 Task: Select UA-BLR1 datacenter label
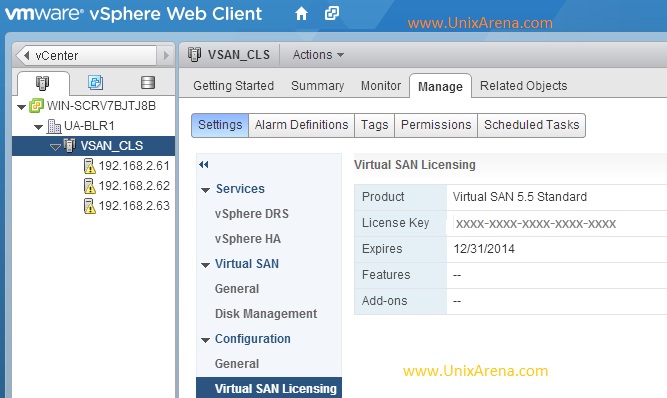pos(89,126)
